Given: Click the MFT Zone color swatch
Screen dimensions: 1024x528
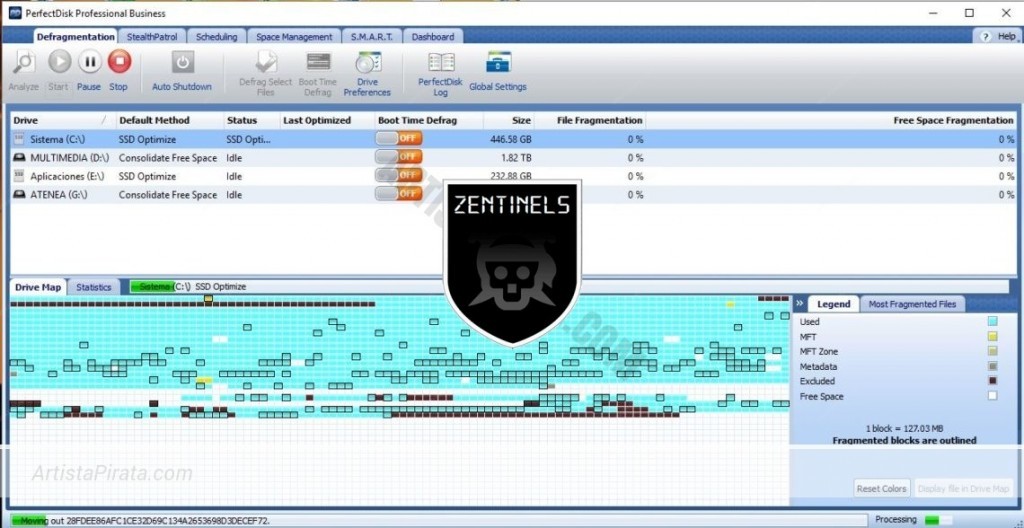Looking at the screenshot, I should pos(993,352).
